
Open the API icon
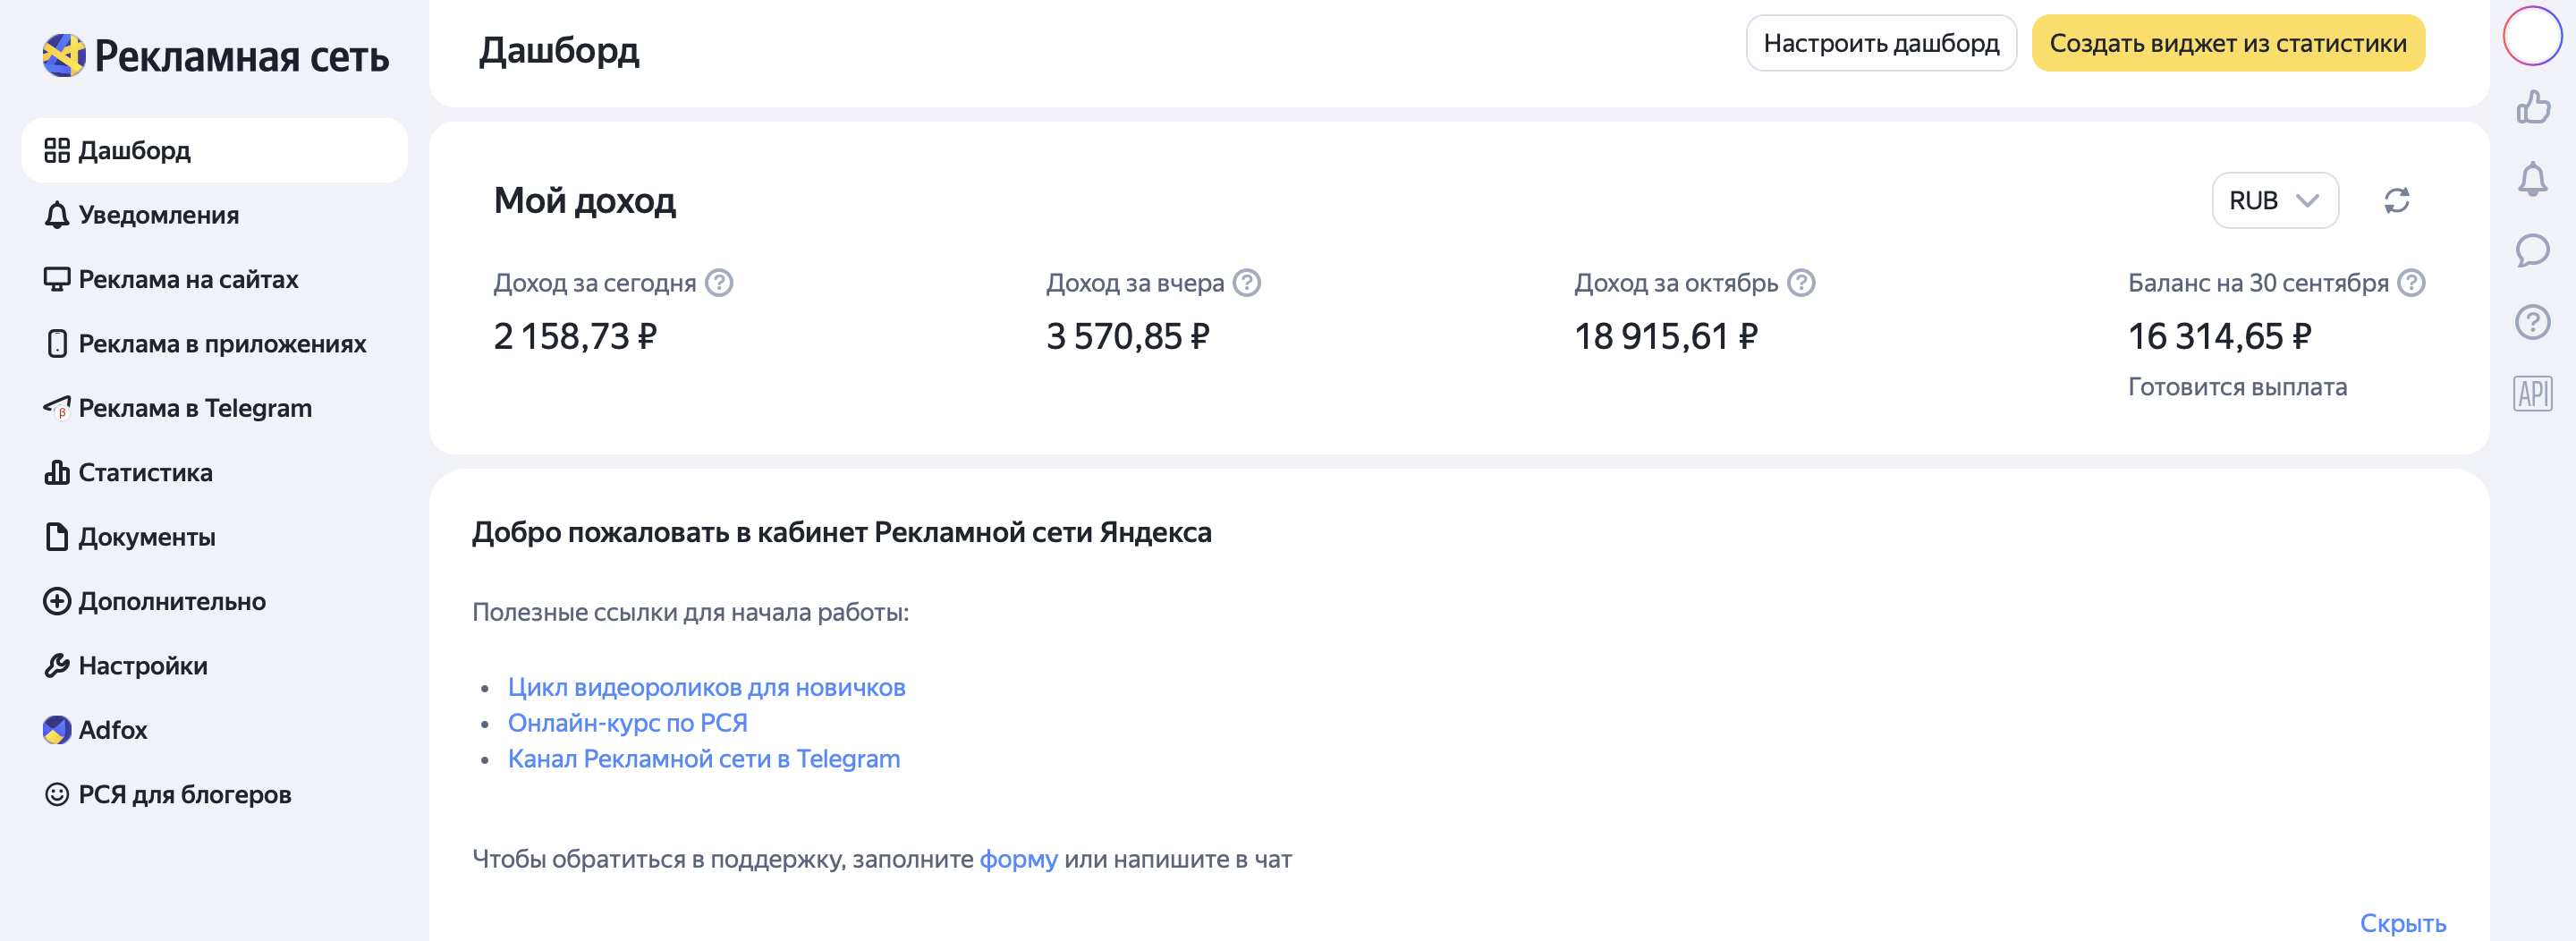(2532, 394)
